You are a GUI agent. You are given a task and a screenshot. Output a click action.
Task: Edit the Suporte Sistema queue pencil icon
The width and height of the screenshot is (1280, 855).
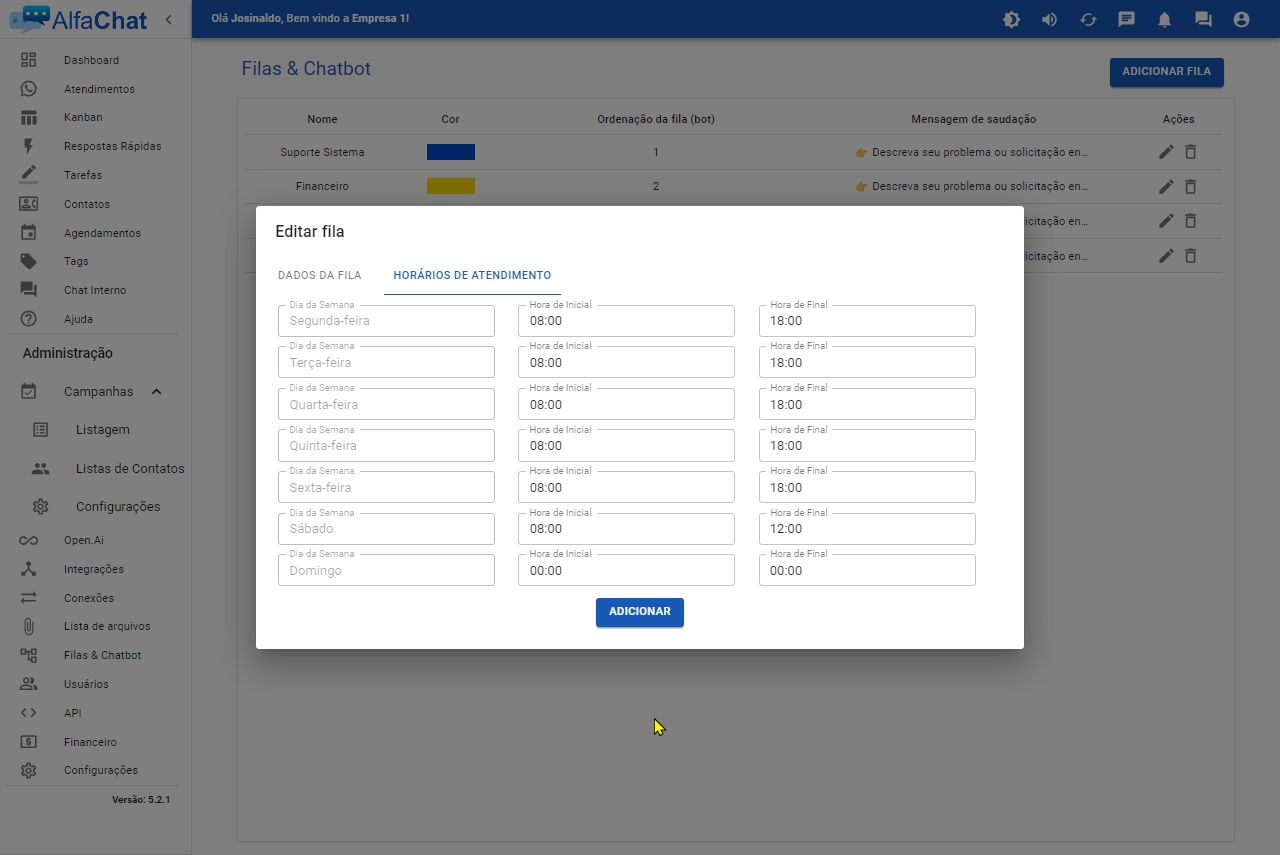click(x=1166, y=152)
